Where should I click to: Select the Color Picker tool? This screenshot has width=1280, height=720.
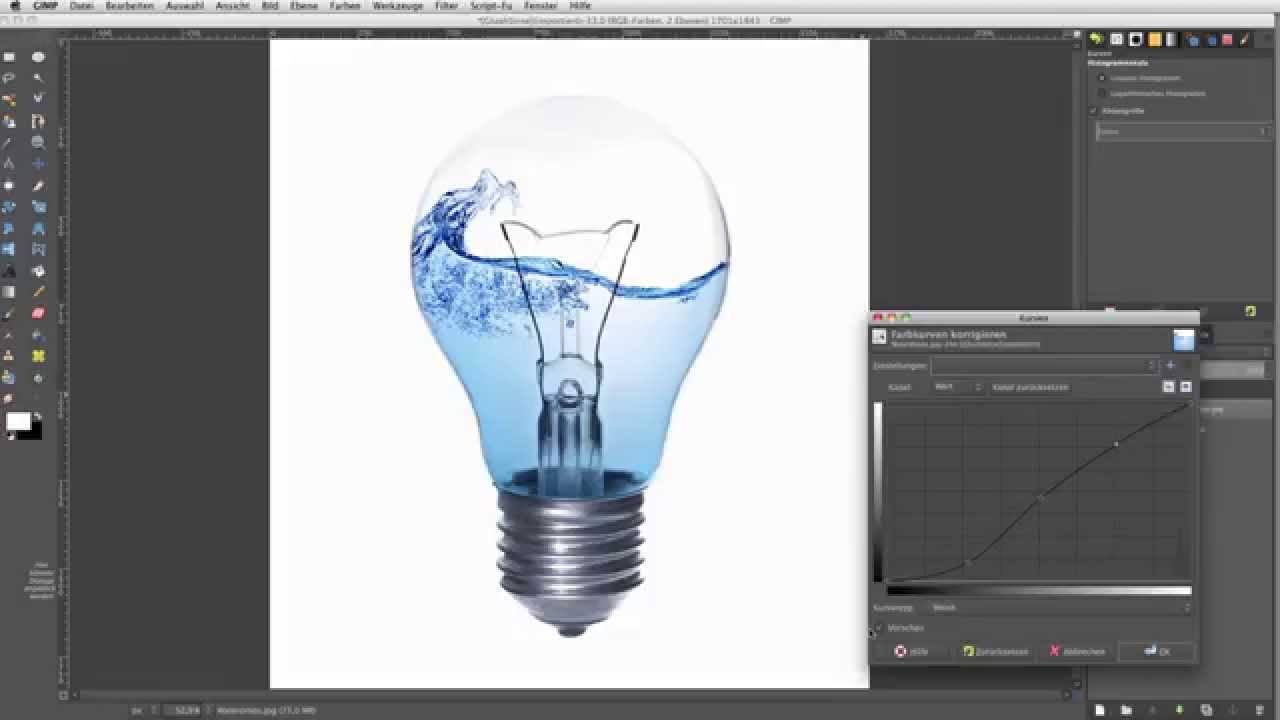point(9,142)
